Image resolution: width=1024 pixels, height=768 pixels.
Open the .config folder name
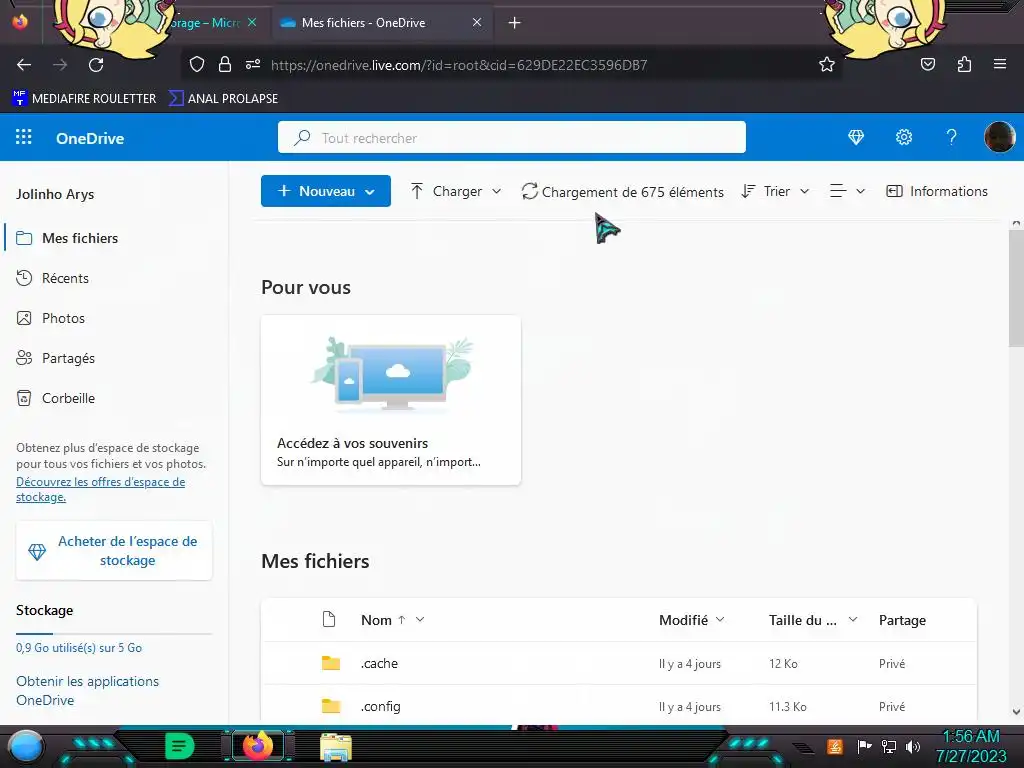(x=381, y=706)
